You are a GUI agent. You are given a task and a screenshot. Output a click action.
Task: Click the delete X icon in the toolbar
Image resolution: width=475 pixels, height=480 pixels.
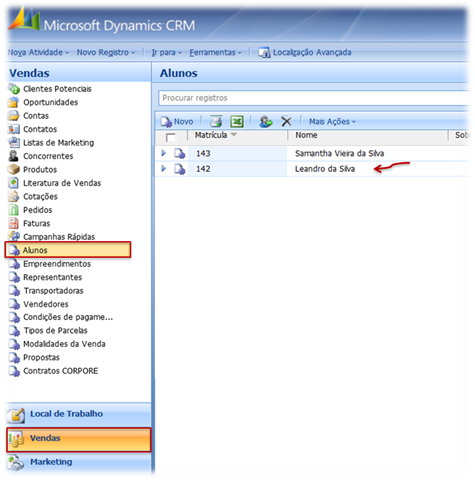pos(286,121)
